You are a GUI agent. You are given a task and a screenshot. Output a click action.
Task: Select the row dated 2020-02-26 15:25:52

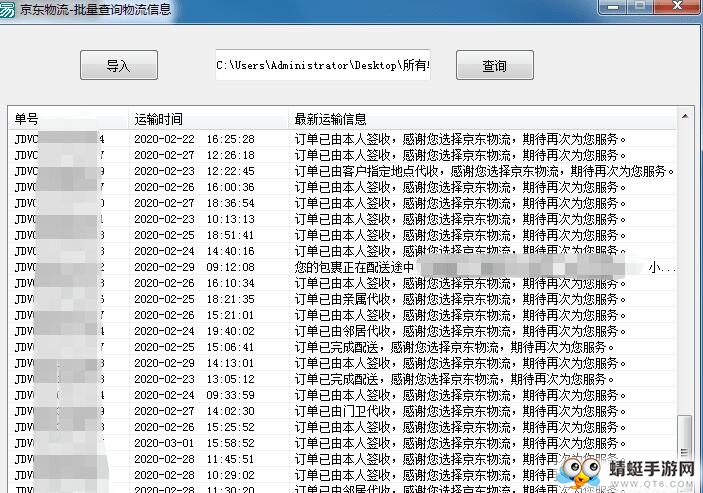pos(343,427)
